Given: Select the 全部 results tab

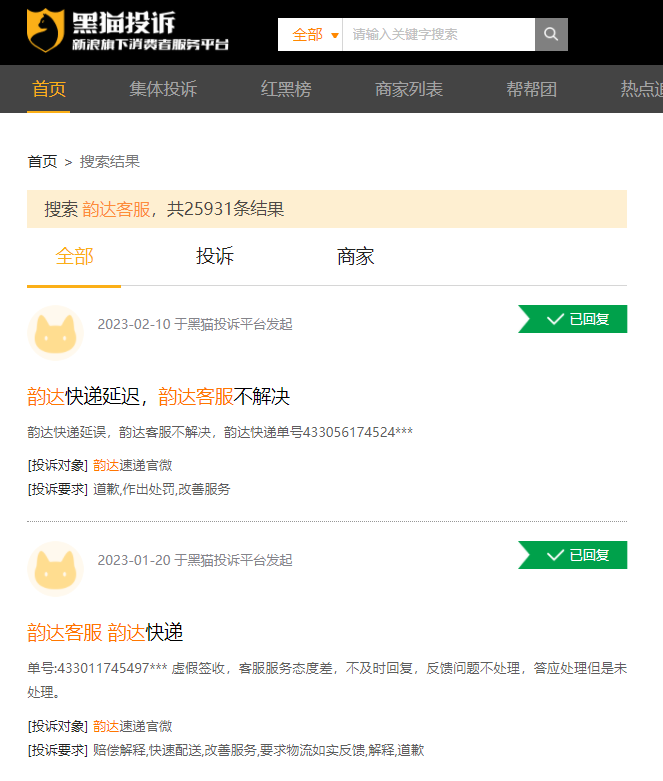Looking at the screenshot, I should click(x=74, y=257).
